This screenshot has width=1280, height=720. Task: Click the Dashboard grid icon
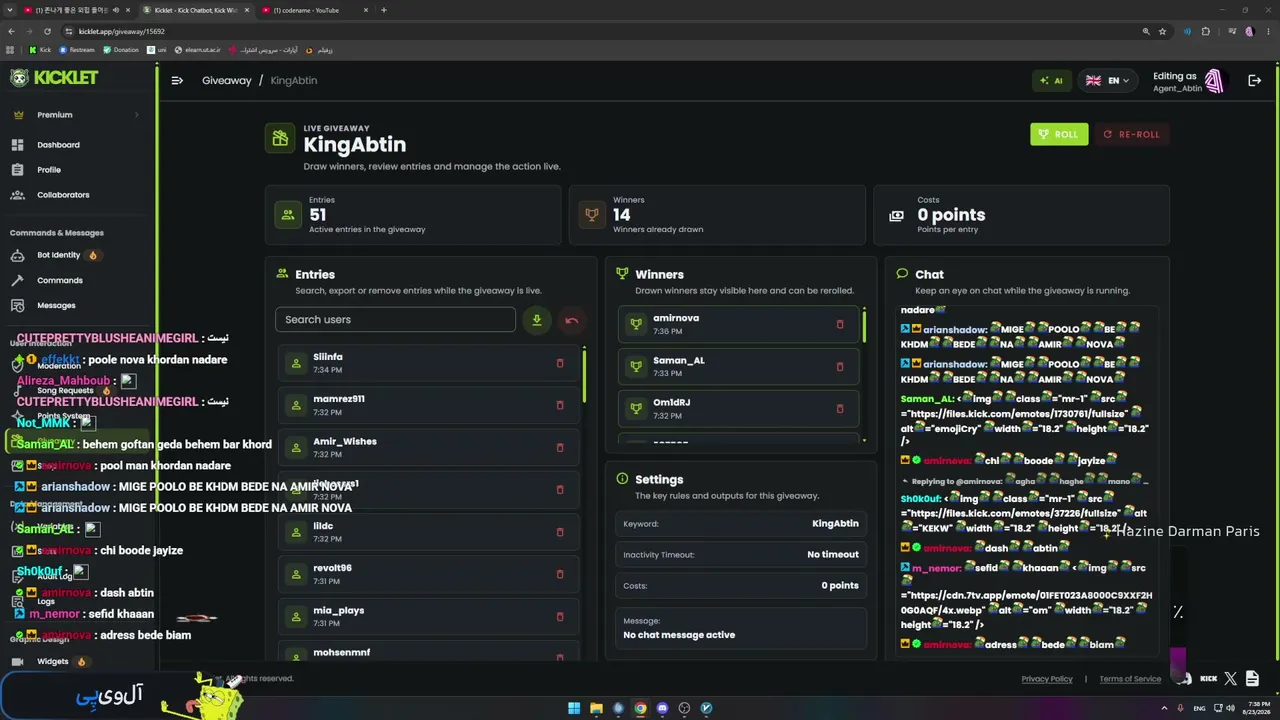coord(17,145)
